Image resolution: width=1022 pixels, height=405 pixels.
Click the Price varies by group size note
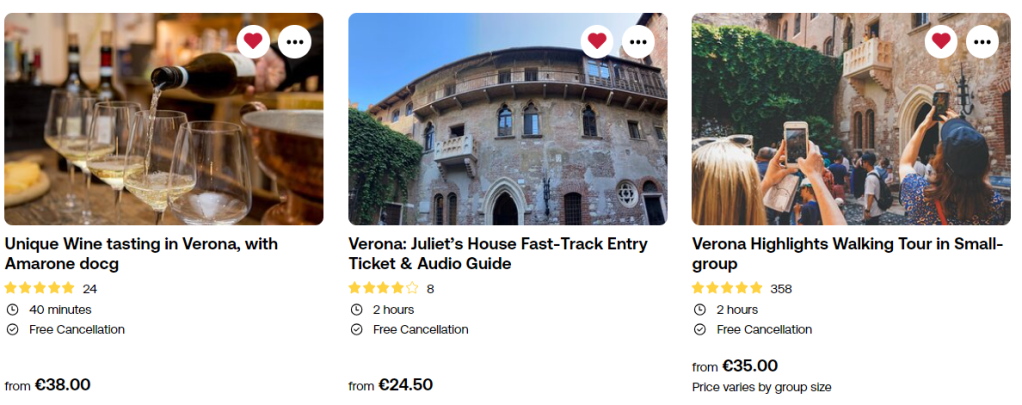click(761, 387)
